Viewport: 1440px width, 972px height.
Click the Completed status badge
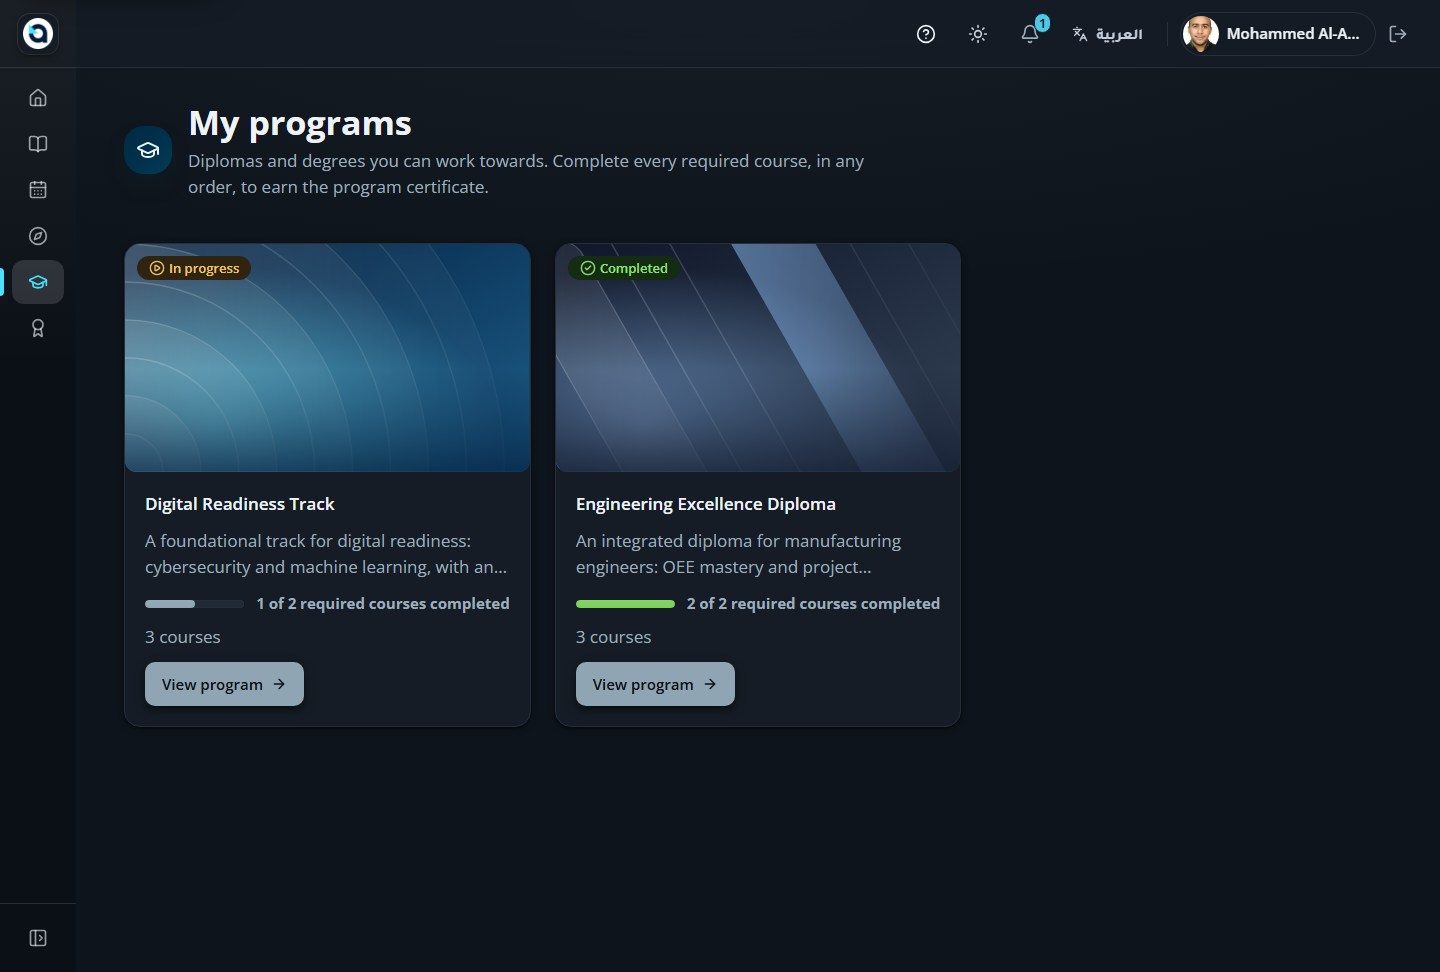(x=624, y=268)
